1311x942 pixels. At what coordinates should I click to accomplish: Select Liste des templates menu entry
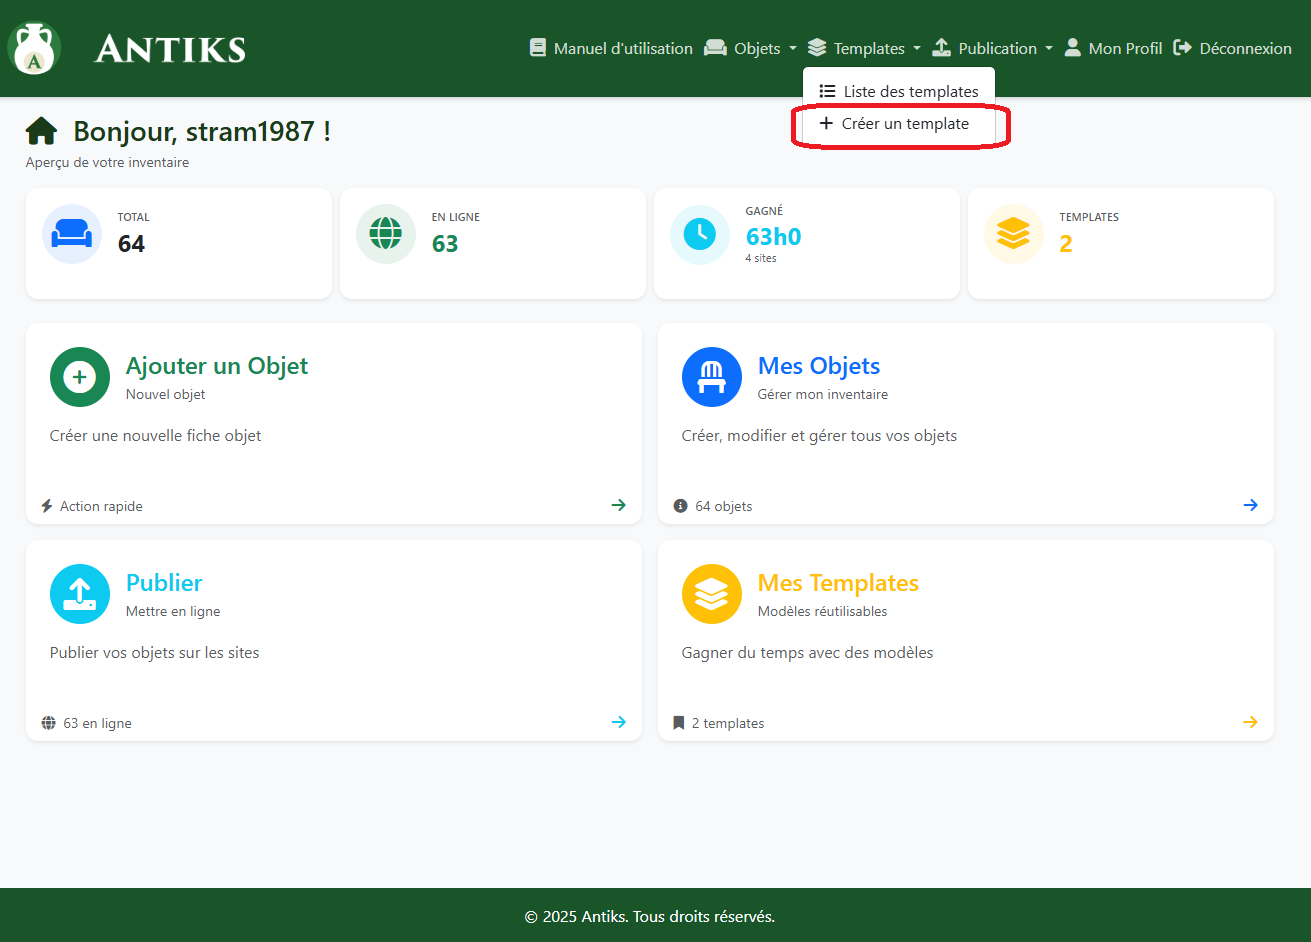[899, 91]
